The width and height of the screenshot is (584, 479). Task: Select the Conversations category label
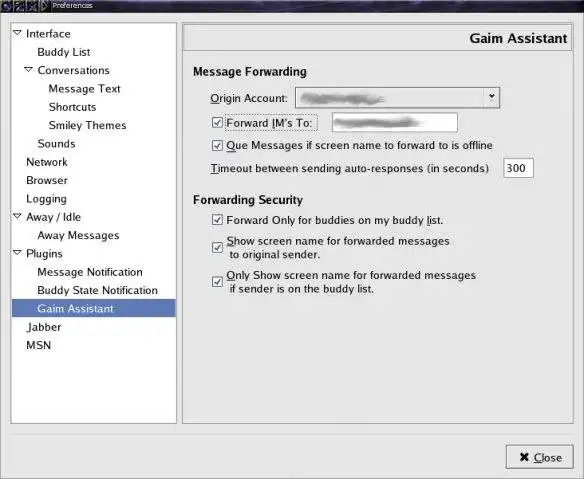click(73, 70)
